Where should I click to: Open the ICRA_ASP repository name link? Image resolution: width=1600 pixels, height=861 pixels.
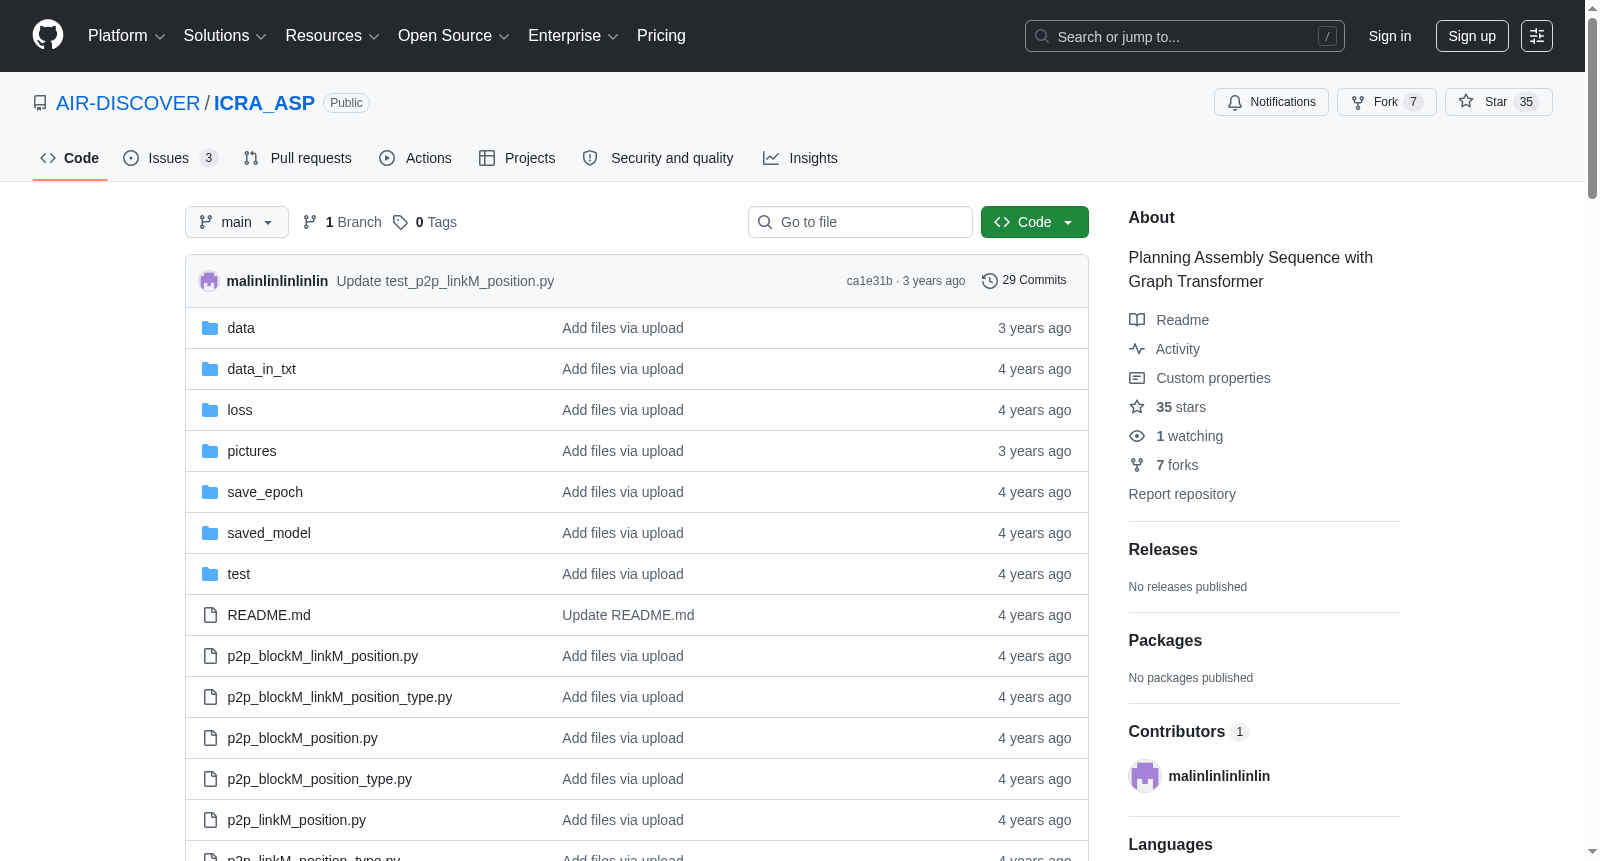(x=264, y=103)
